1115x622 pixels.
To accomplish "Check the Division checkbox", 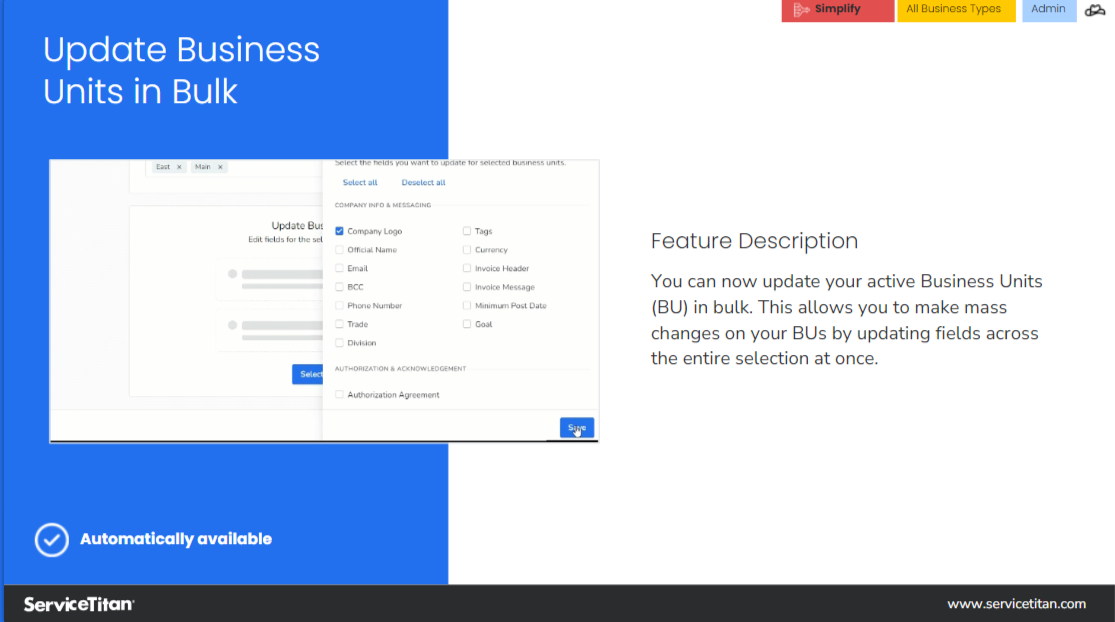I will coord(339,342).
